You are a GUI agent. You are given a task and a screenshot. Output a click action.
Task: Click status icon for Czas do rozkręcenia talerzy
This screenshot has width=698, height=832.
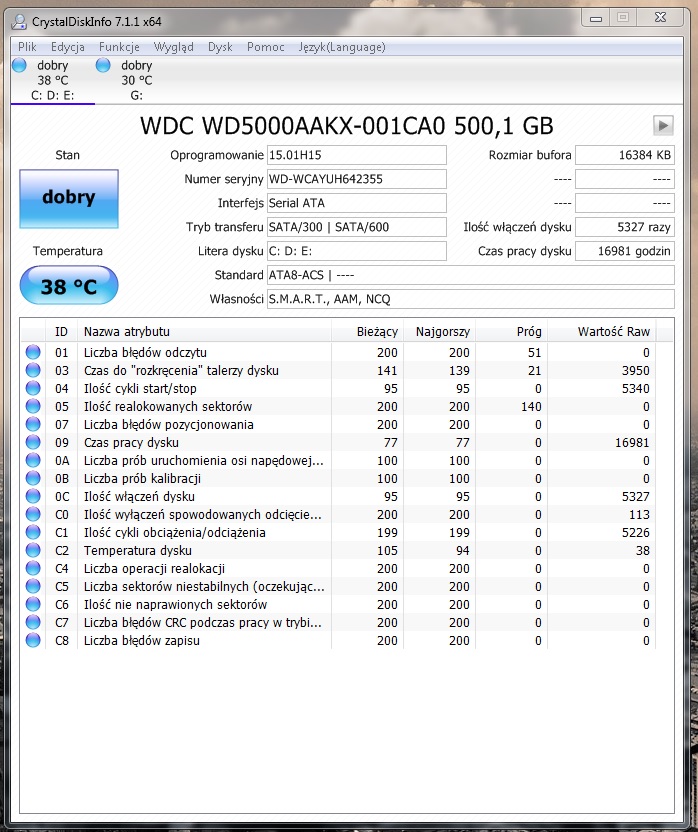click(x=33, y=370)
